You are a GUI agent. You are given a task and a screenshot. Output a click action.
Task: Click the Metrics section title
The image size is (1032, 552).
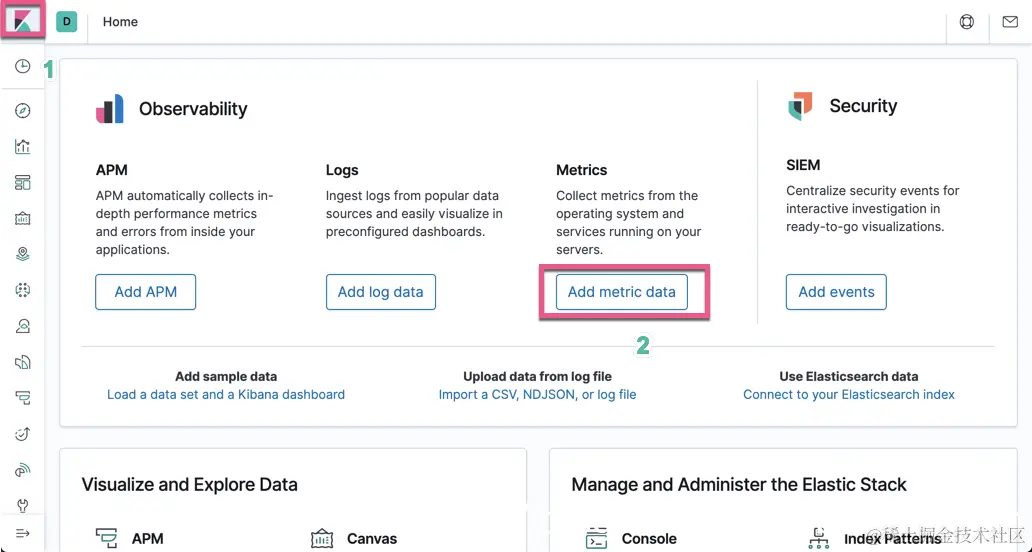tap(582, 170)
